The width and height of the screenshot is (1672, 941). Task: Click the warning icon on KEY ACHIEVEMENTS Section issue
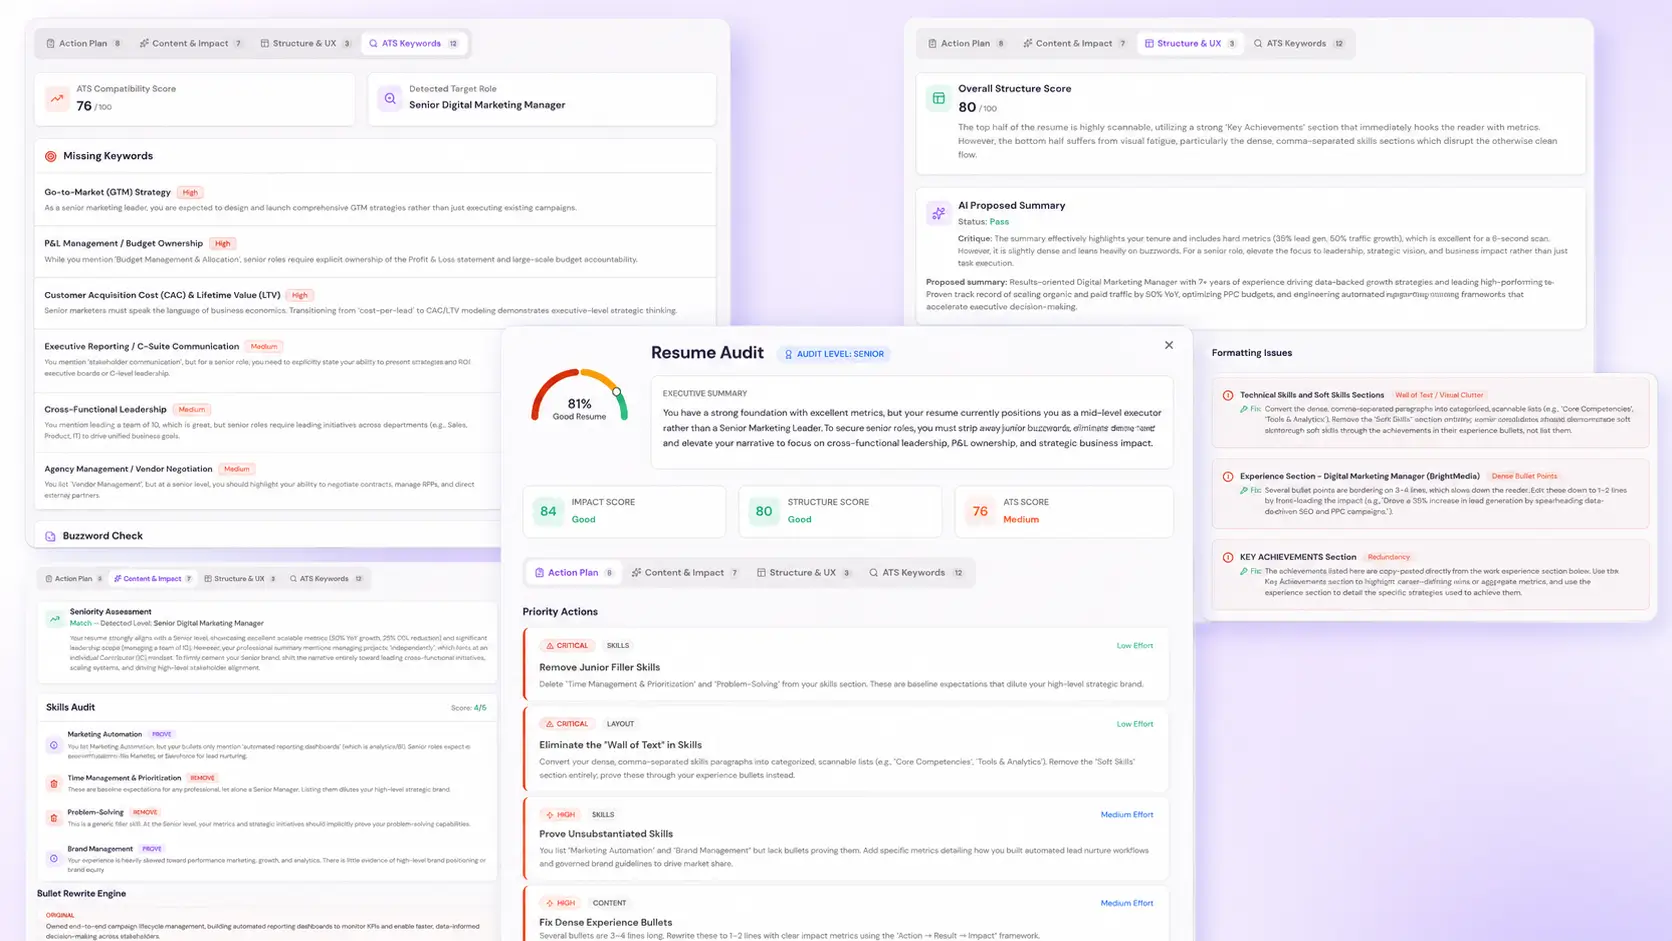coord(1228,557)
